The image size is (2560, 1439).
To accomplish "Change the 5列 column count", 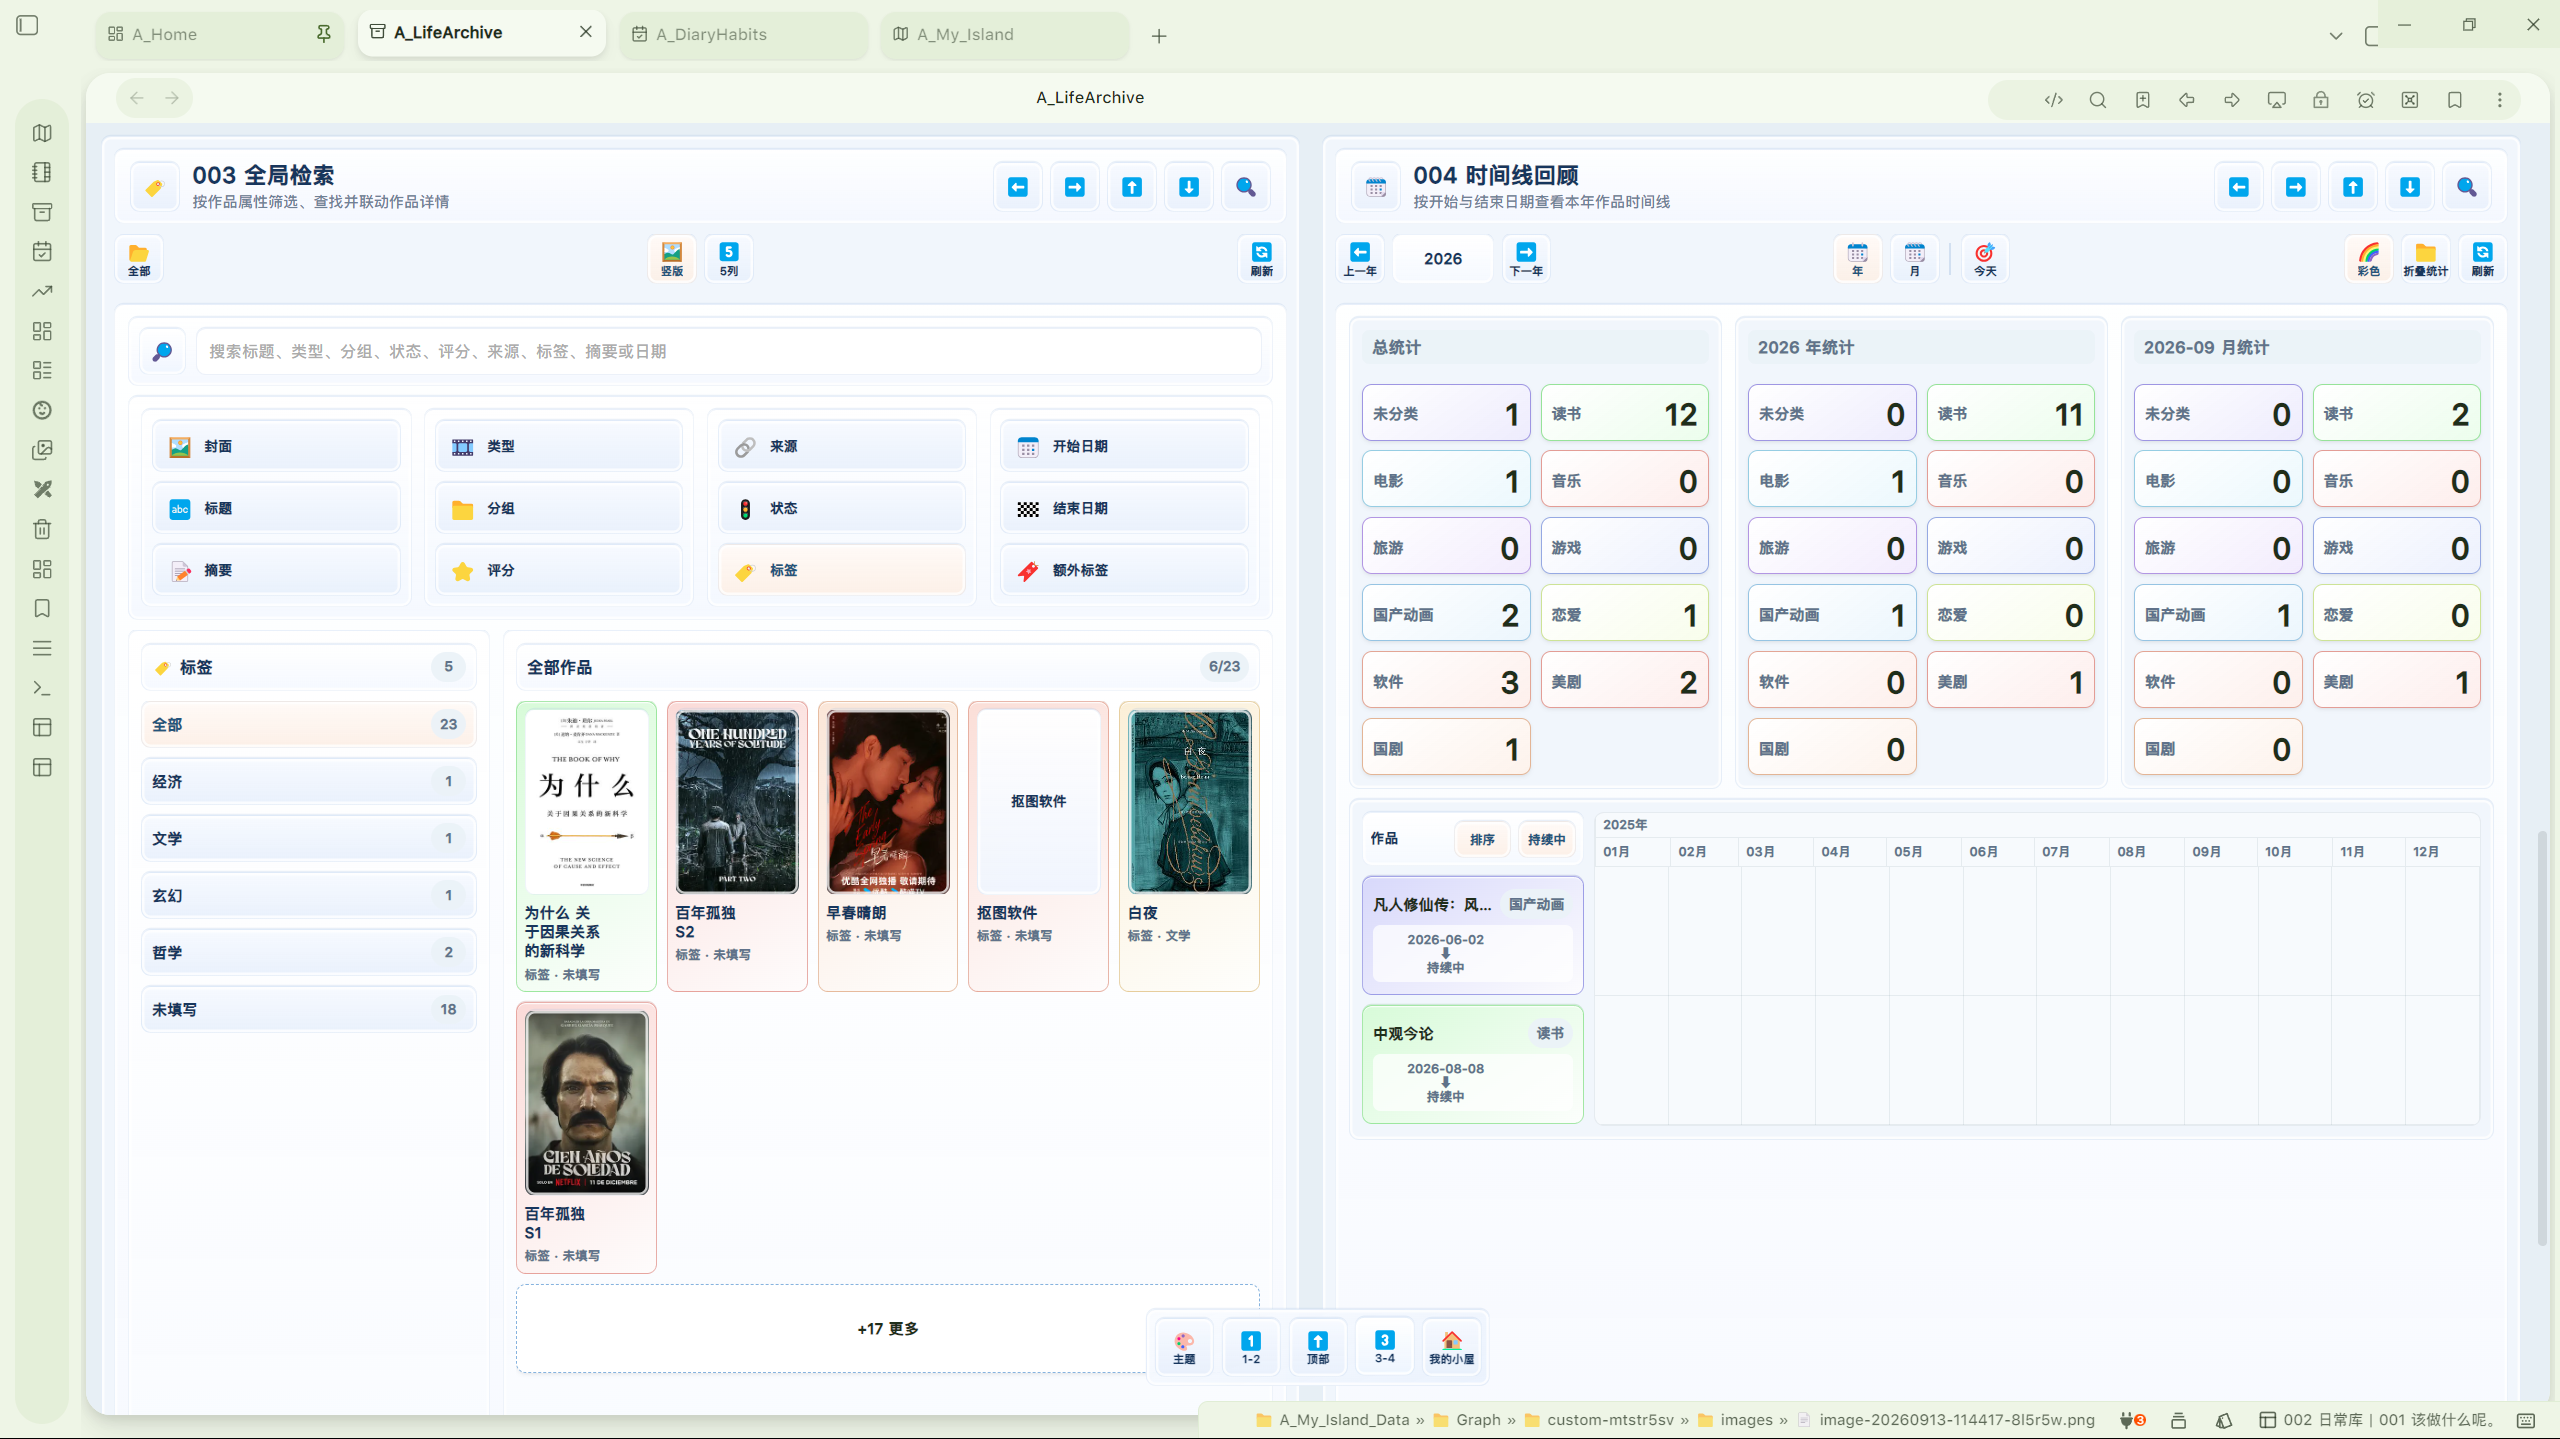I will [729, 259].
